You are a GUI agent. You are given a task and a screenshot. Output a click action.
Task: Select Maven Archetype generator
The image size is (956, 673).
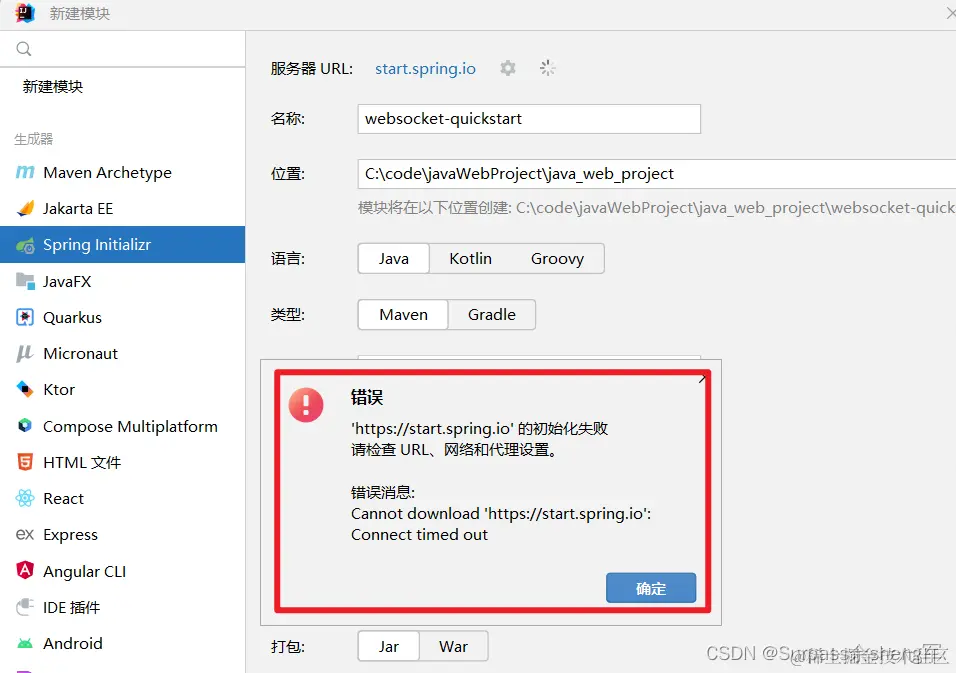[123, 173]
